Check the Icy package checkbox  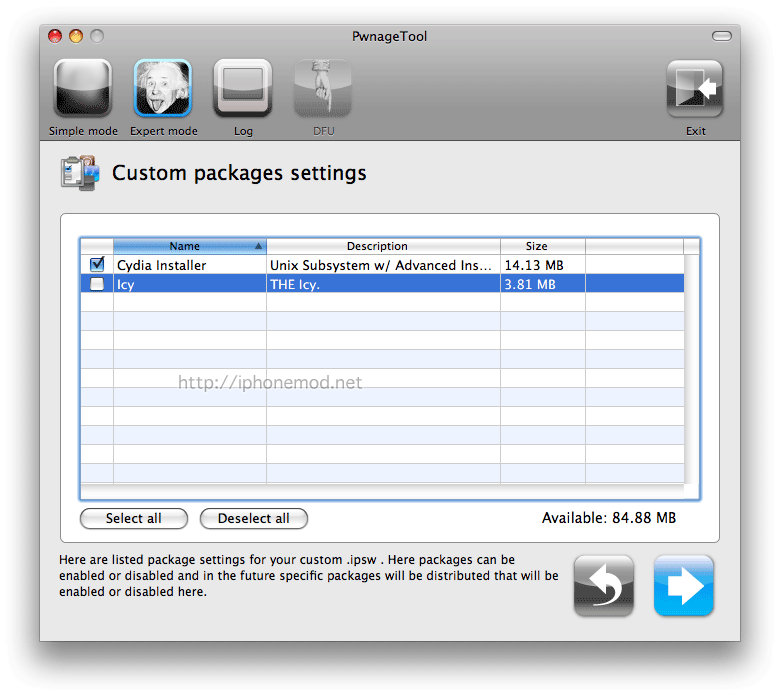point(97,284)
